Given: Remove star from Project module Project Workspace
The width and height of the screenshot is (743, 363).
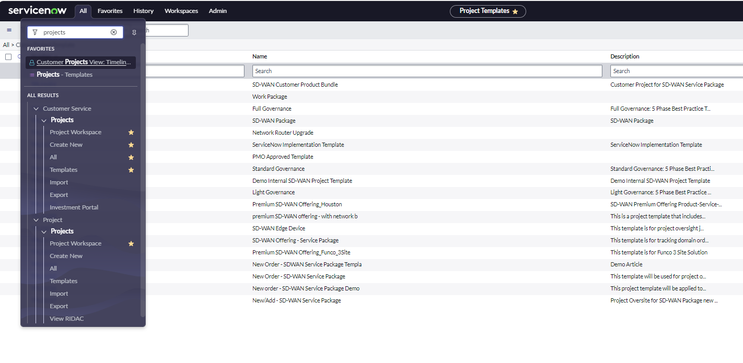Looking at the screenshot, I should tap(131, 244).
